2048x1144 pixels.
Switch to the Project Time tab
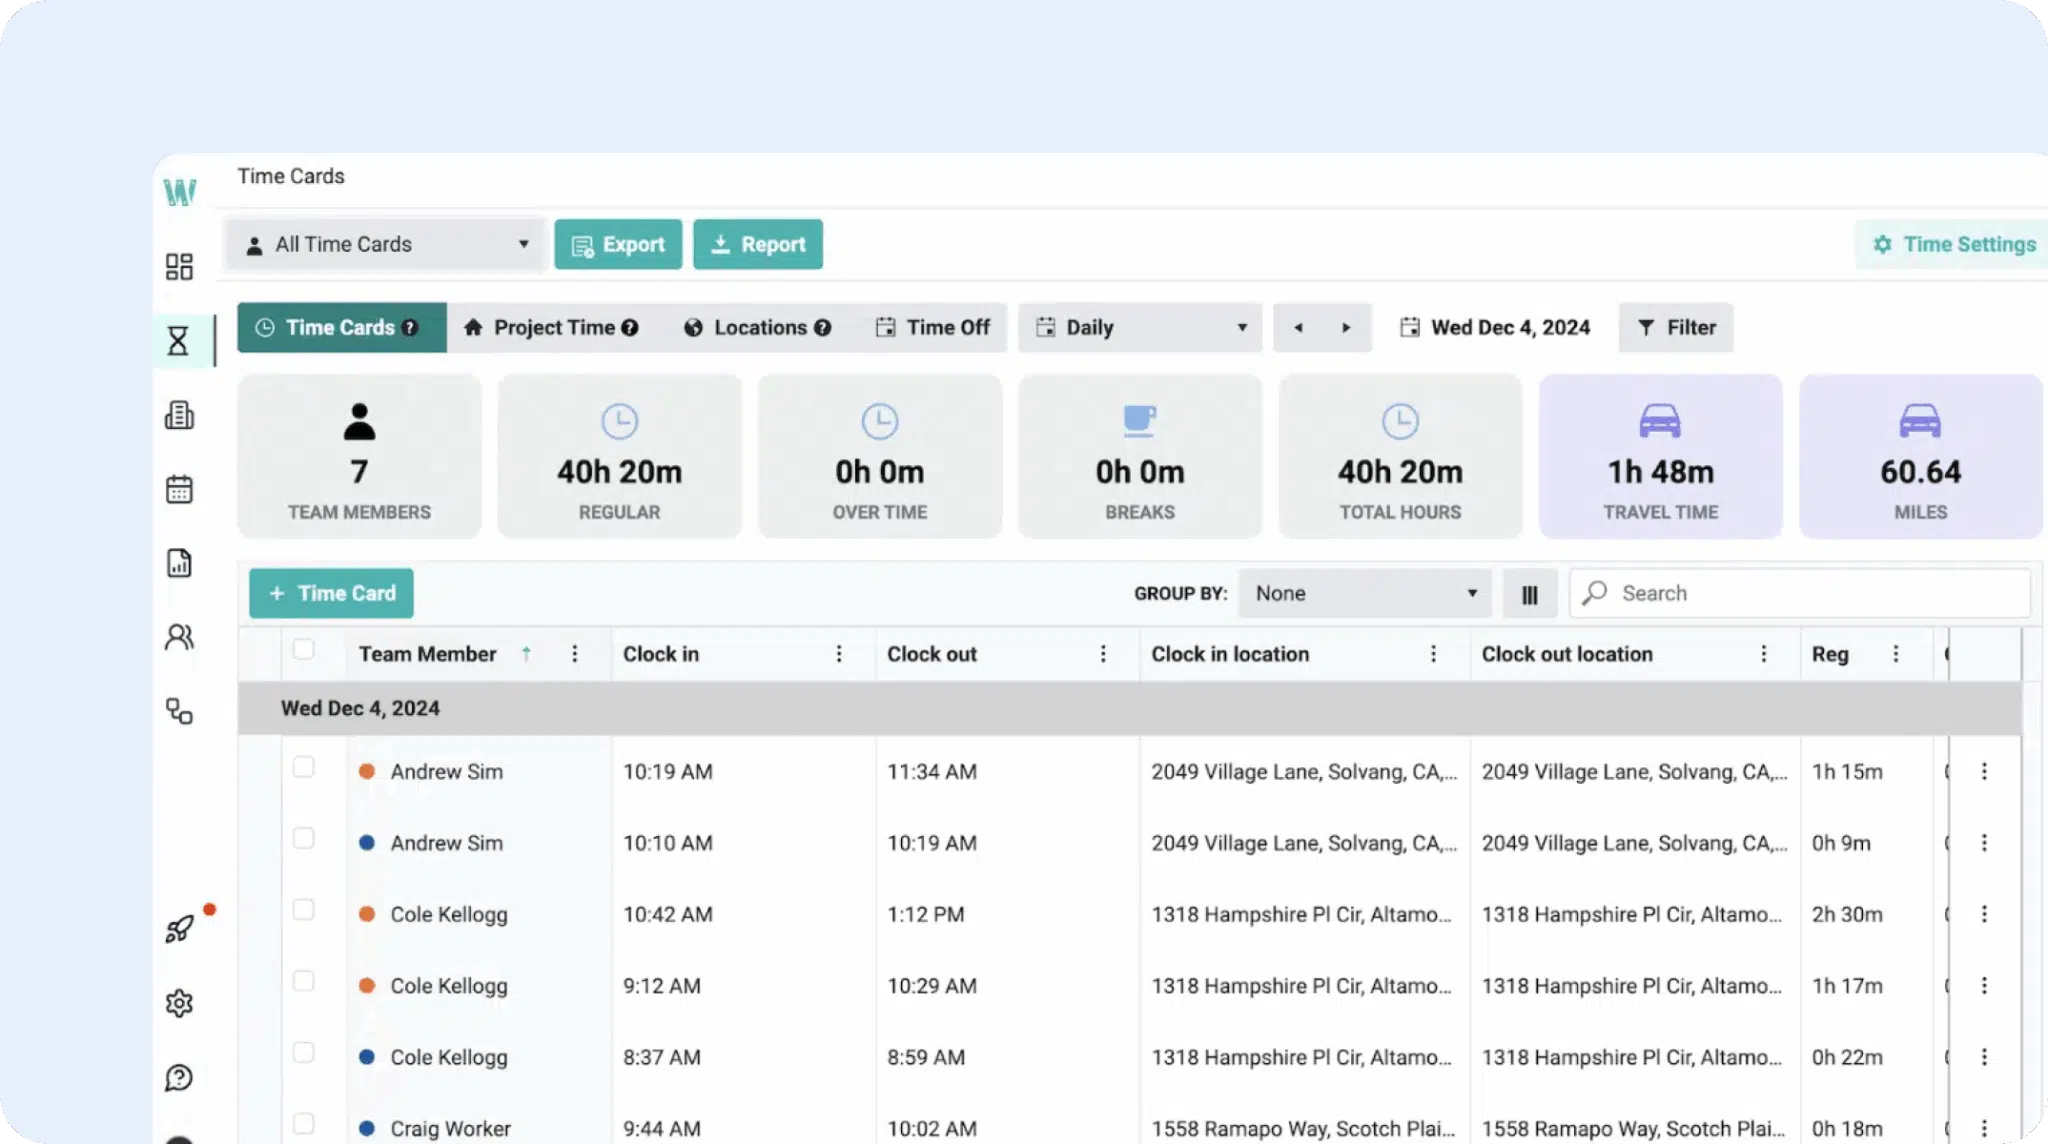click(550, 328)
